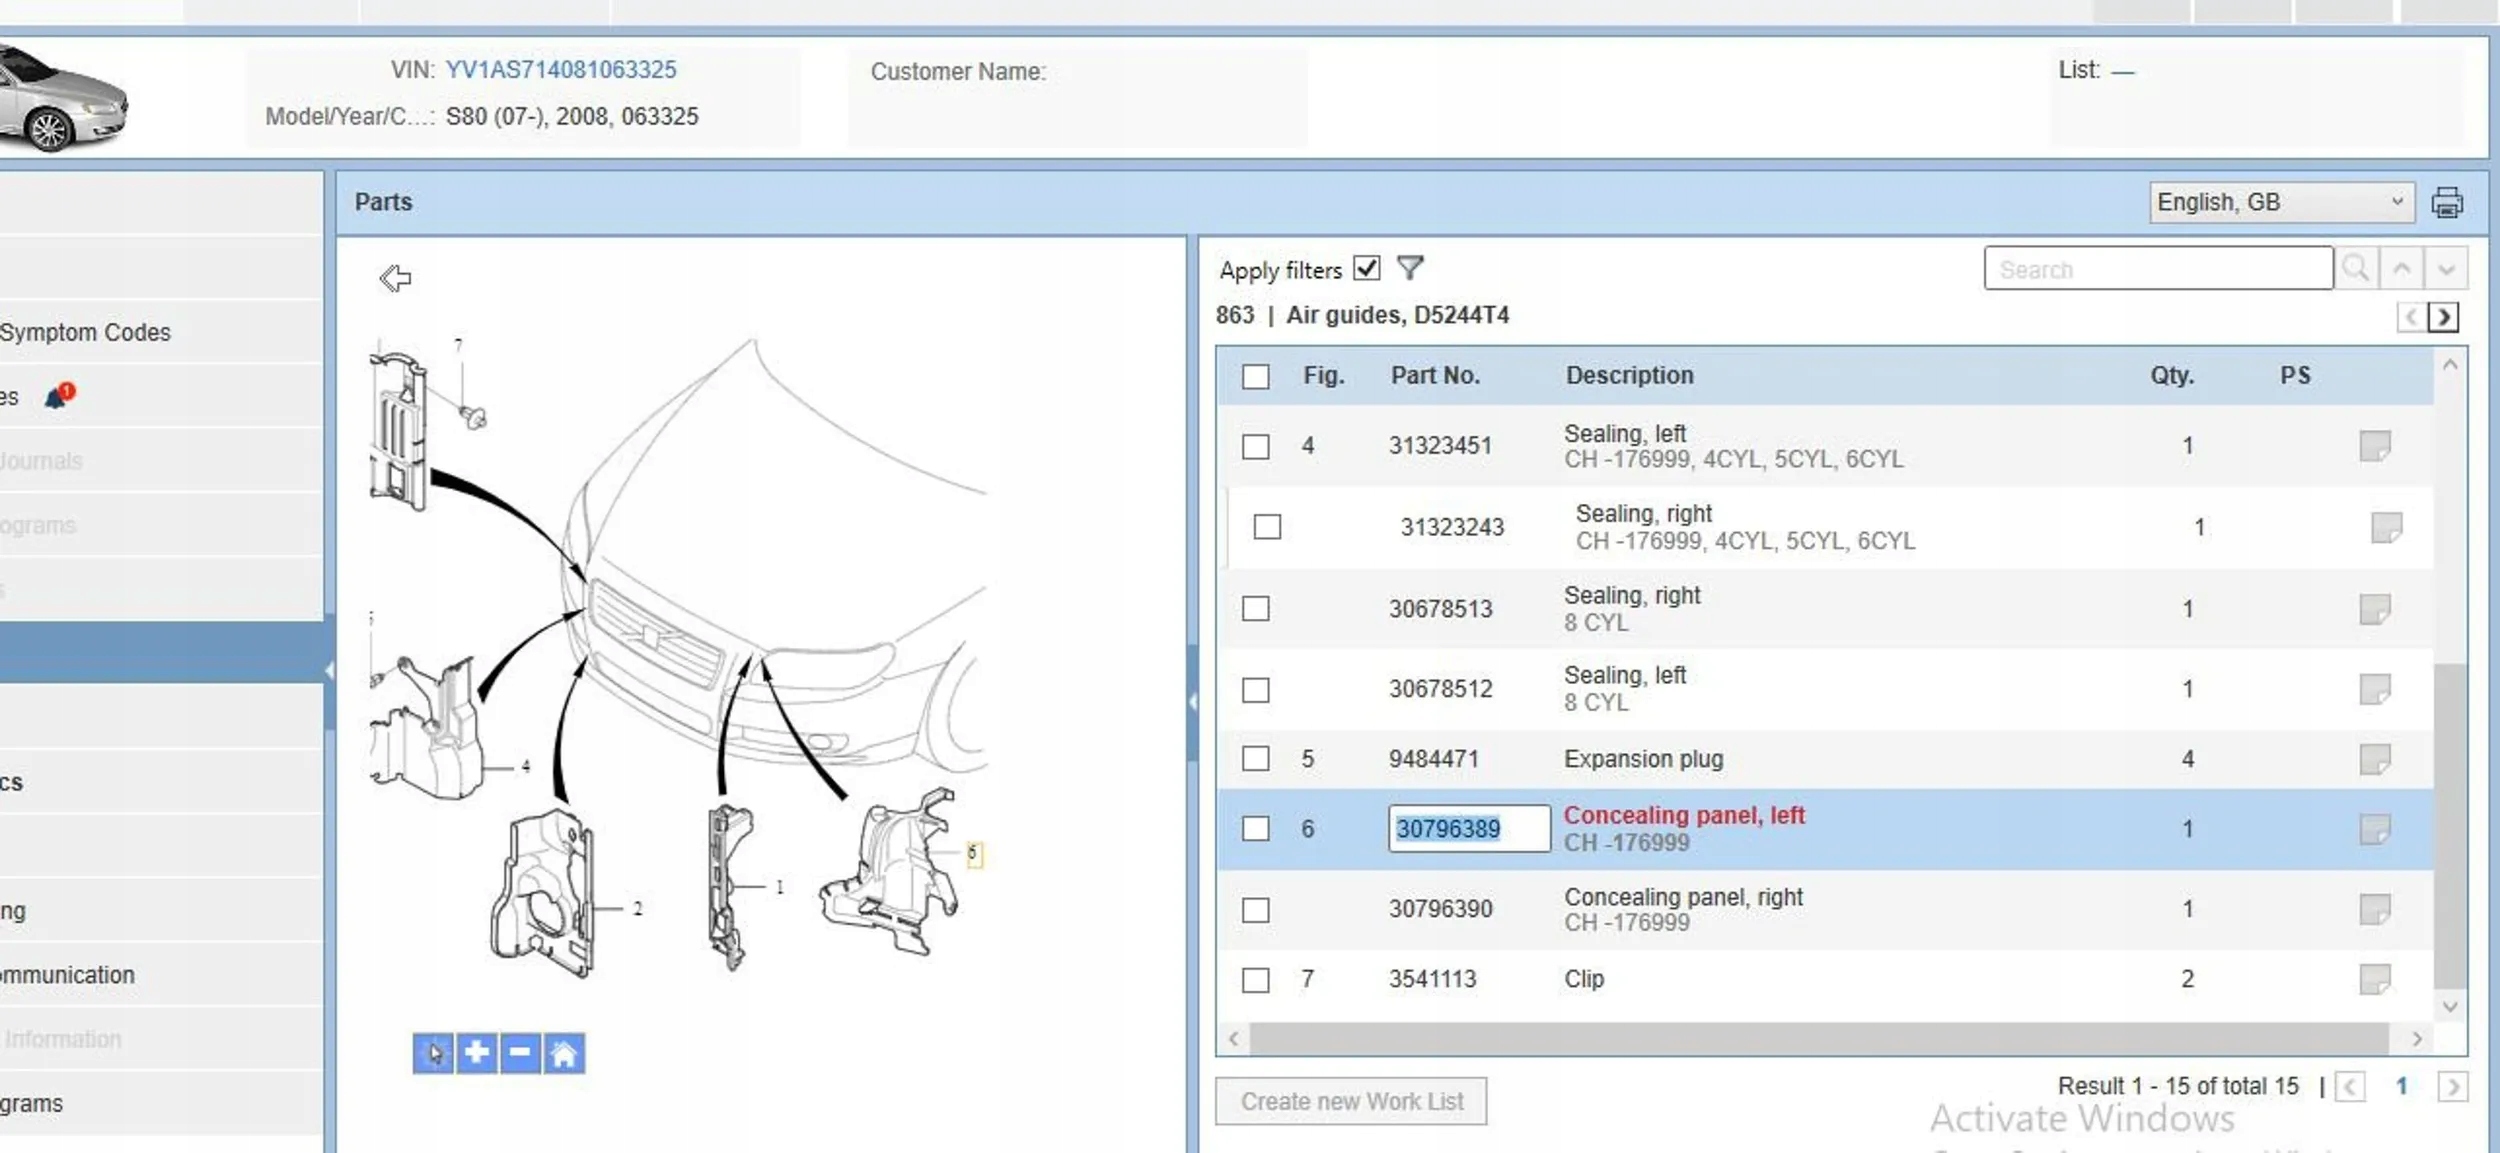
Task: Click Create new Work List button
Action: (x=1350, y=1101)
